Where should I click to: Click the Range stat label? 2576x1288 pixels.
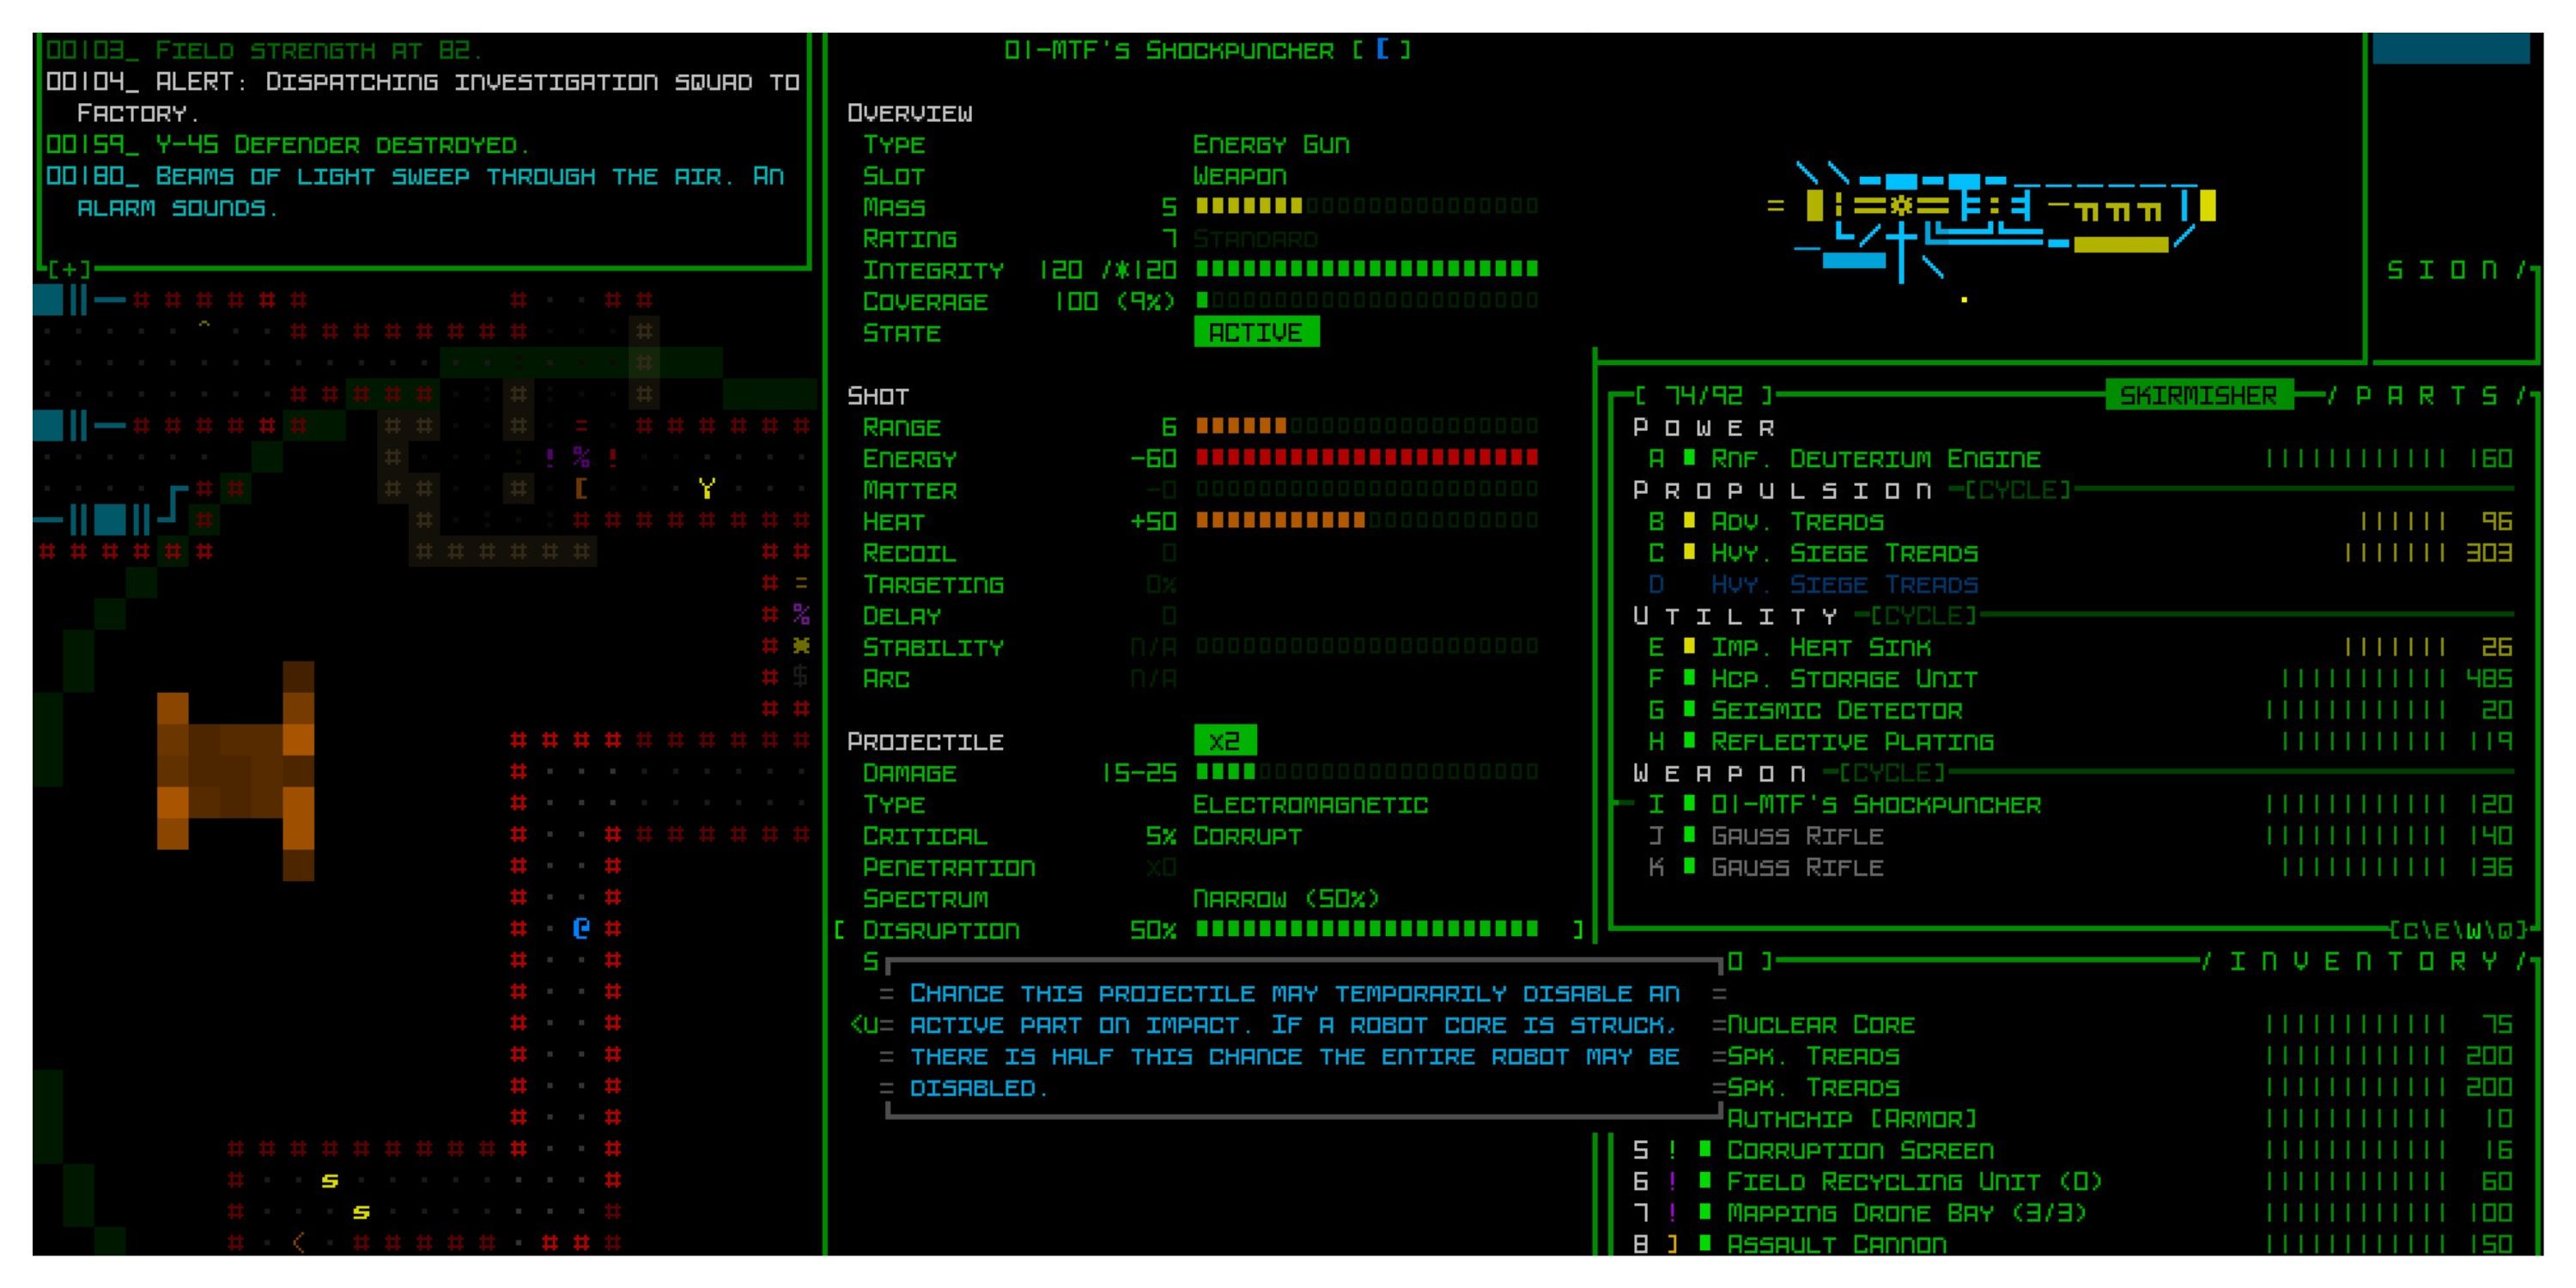point(901,428)
